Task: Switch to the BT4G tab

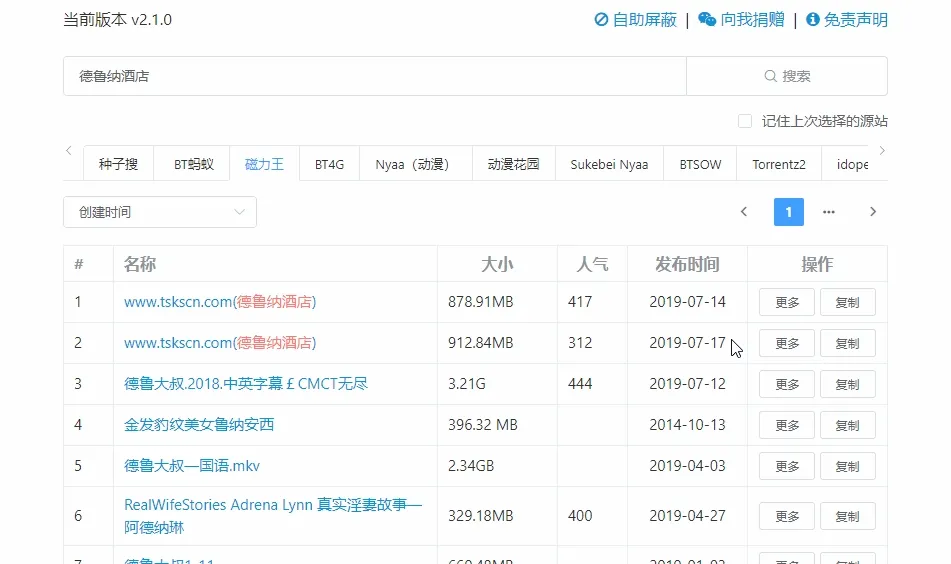Action: [x=329, y=164]
